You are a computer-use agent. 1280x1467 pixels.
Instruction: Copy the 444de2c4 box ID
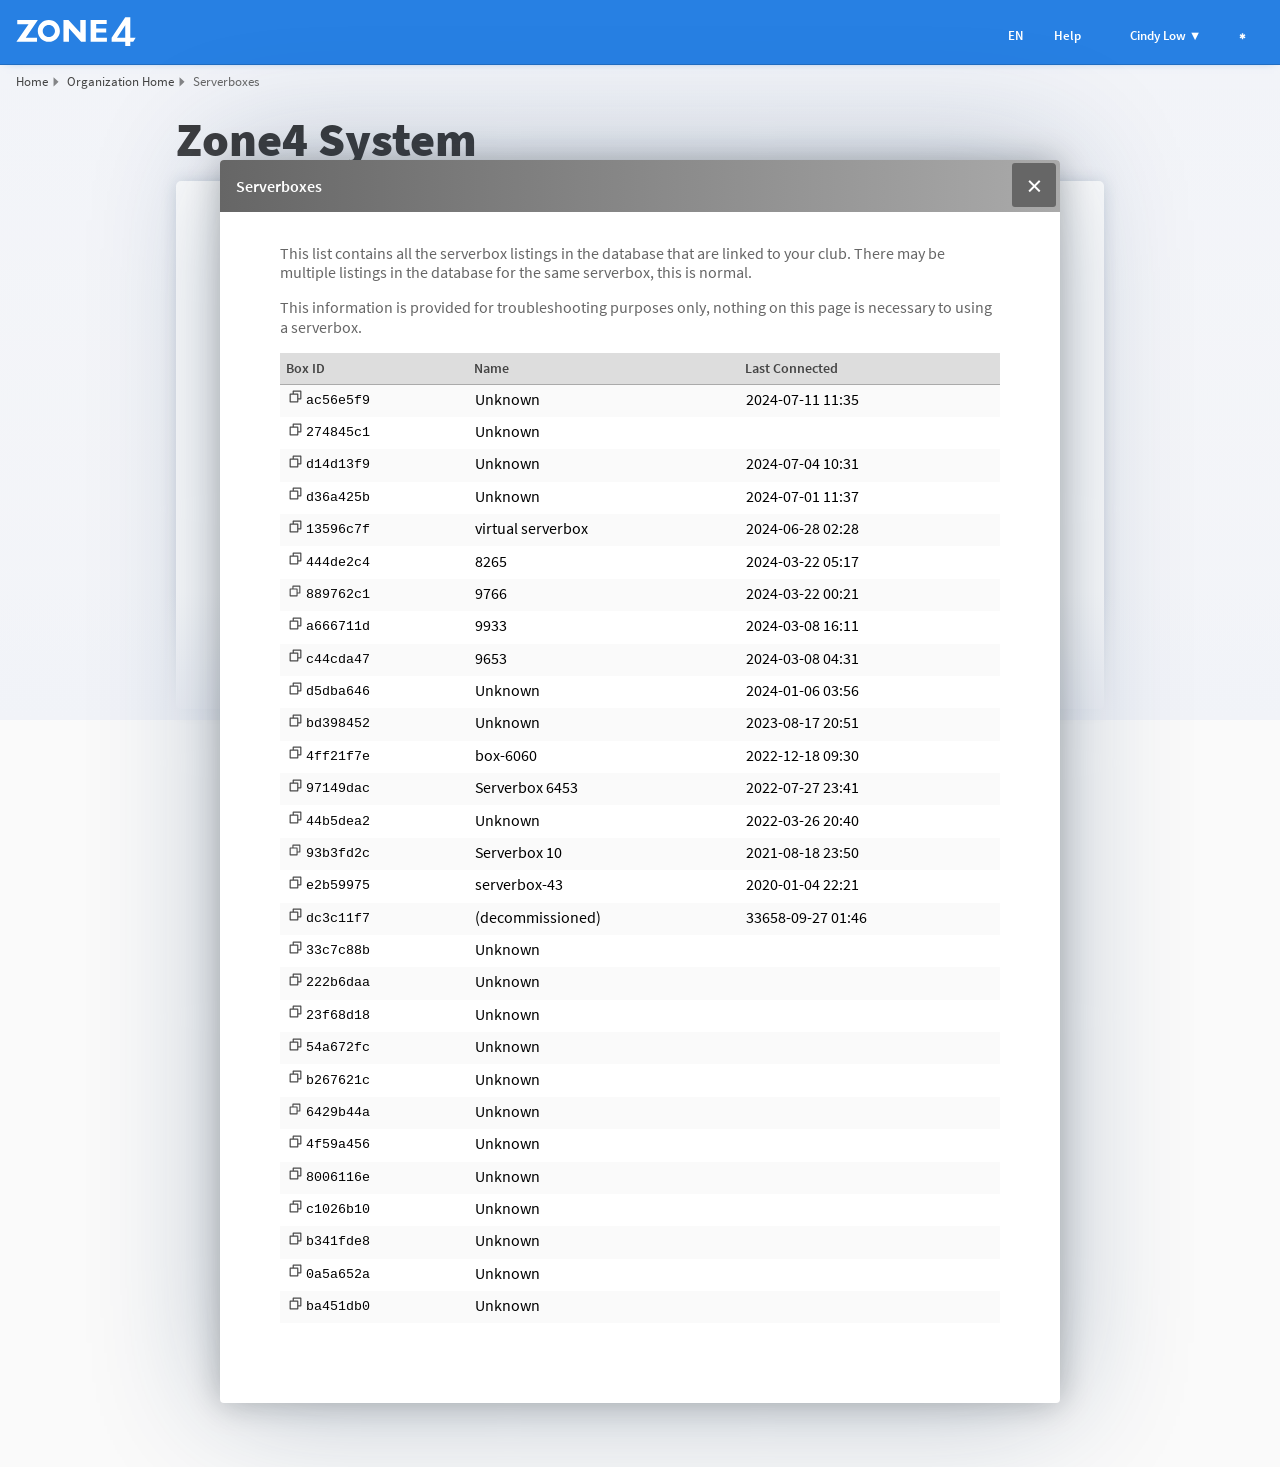coord(295,559)
